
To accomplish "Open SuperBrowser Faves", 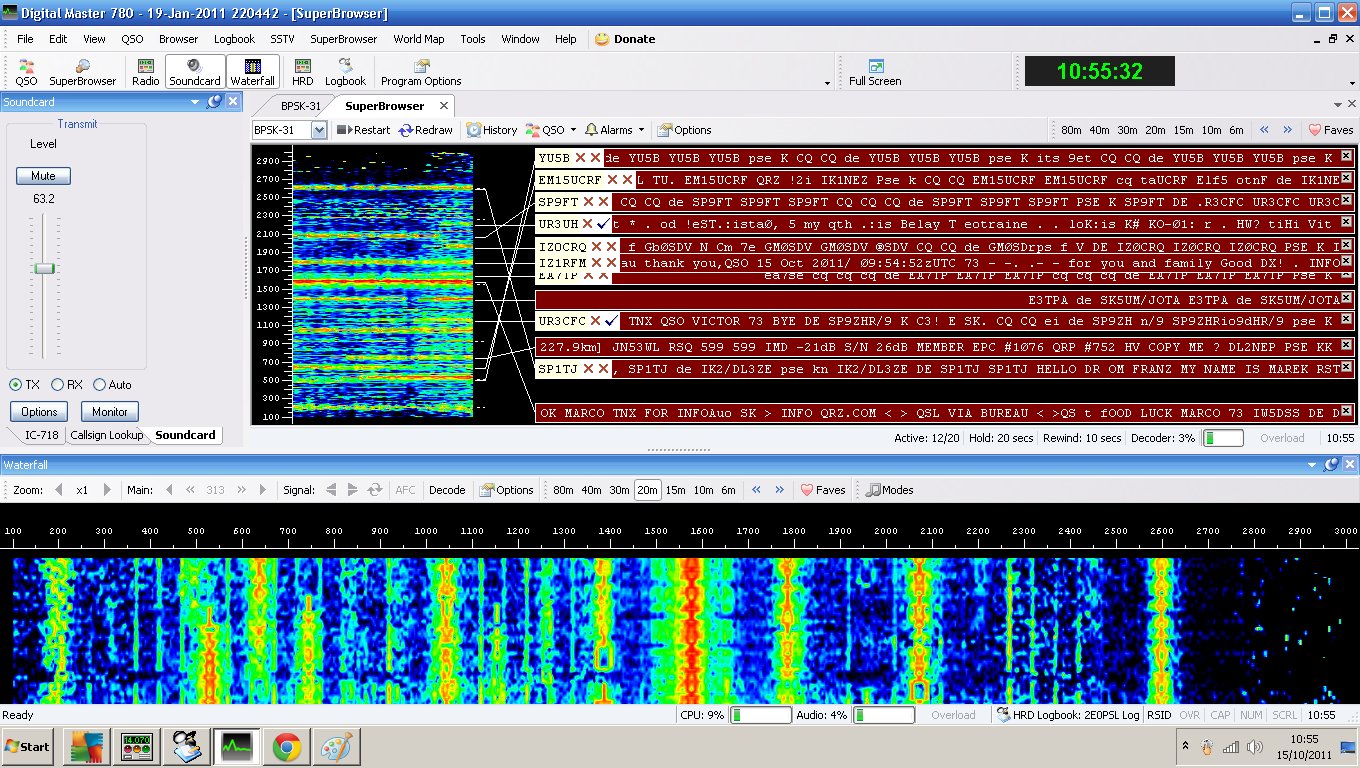I will [x=1331, y=130].
